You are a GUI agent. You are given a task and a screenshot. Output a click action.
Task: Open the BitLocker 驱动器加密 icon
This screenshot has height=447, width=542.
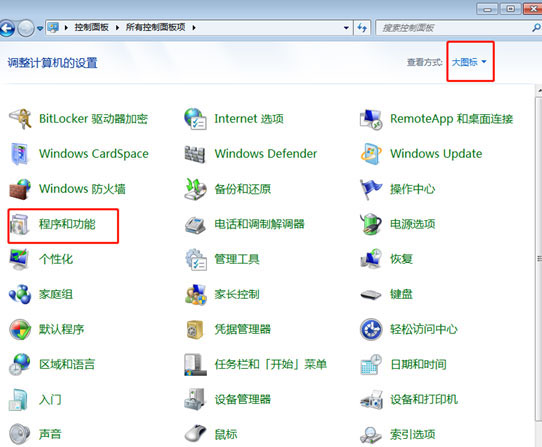click(20, 119)
